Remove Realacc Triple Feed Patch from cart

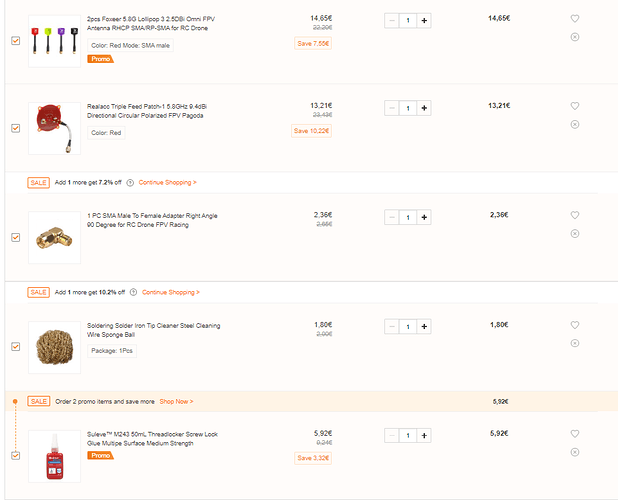575,125
